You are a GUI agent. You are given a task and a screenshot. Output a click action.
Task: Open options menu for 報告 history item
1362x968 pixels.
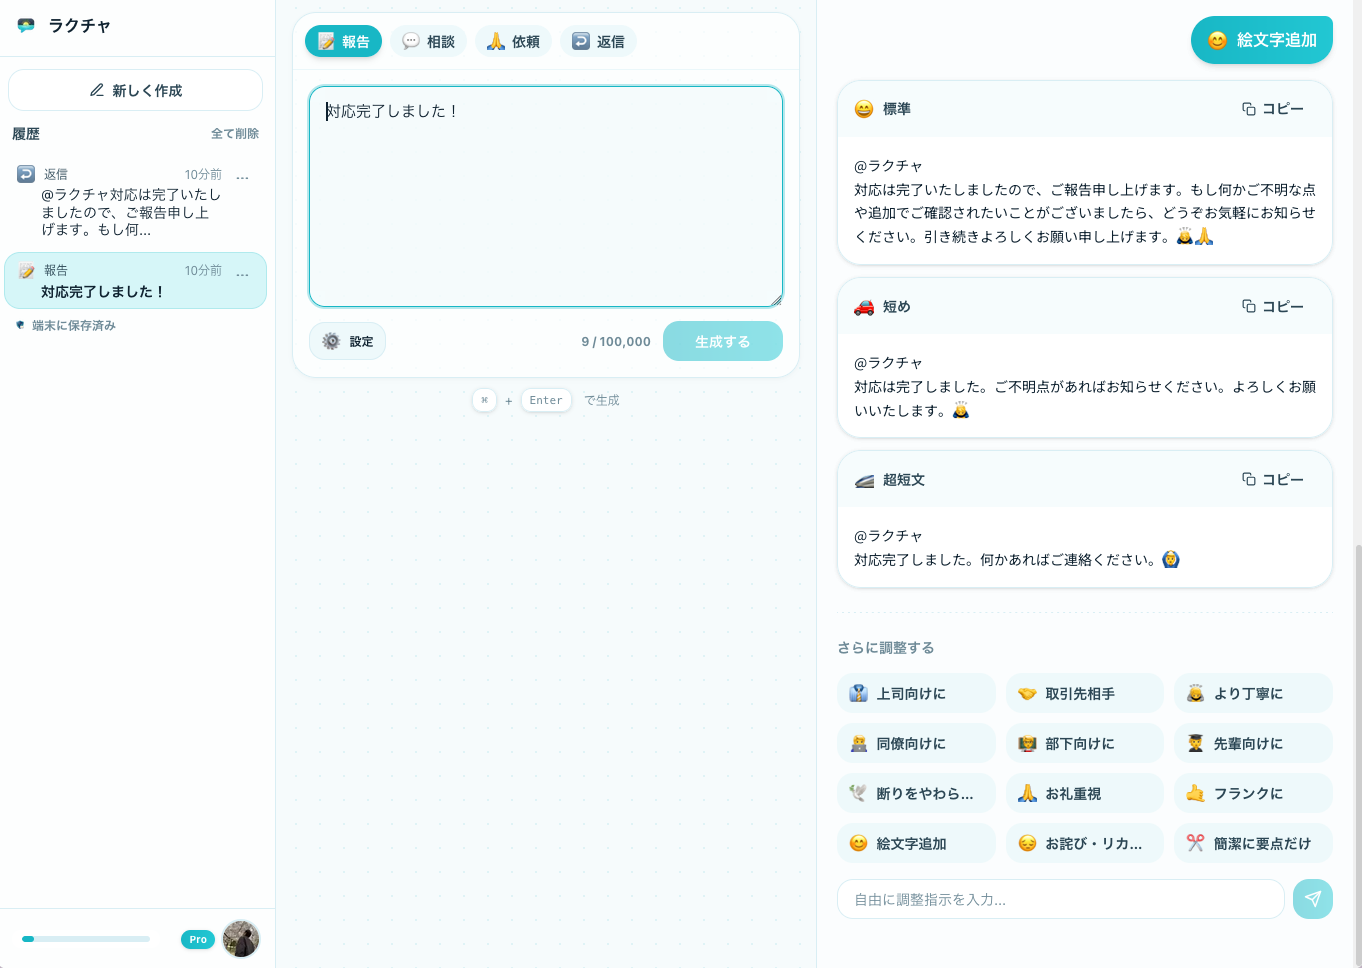242,272
